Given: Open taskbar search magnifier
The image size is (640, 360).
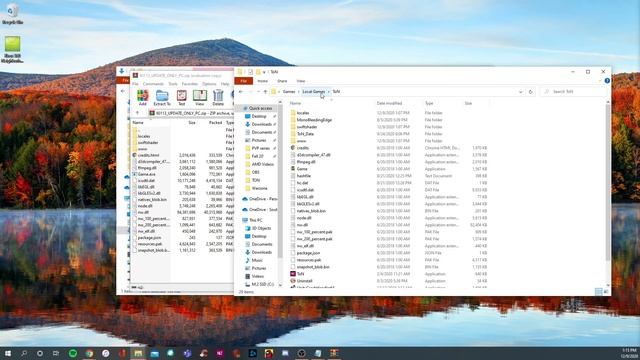Looking at the screenshot, I should 24,353.
